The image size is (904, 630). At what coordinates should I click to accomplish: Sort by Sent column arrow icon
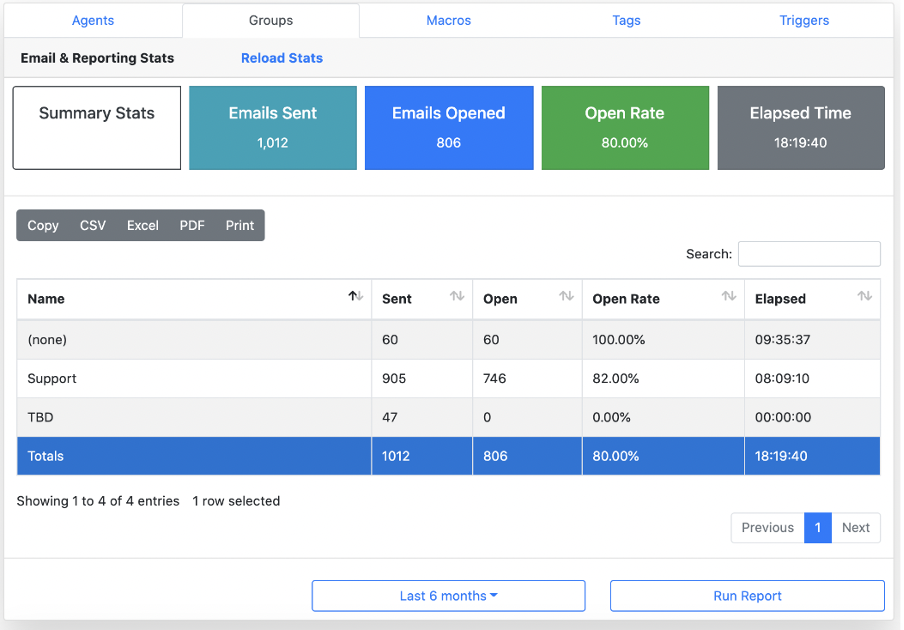457,296
